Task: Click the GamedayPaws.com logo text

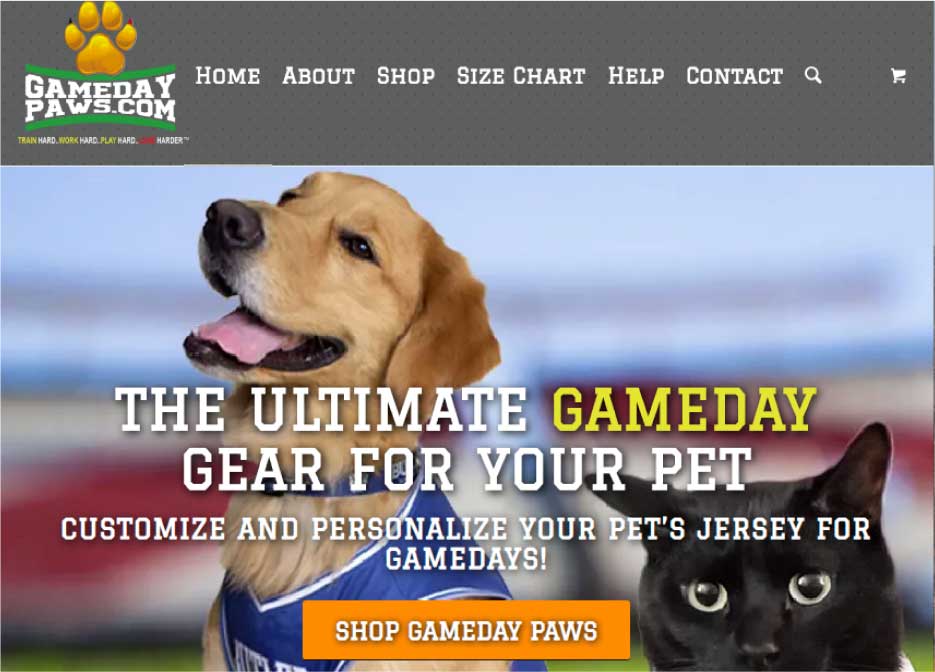Action: coord(100,98)
